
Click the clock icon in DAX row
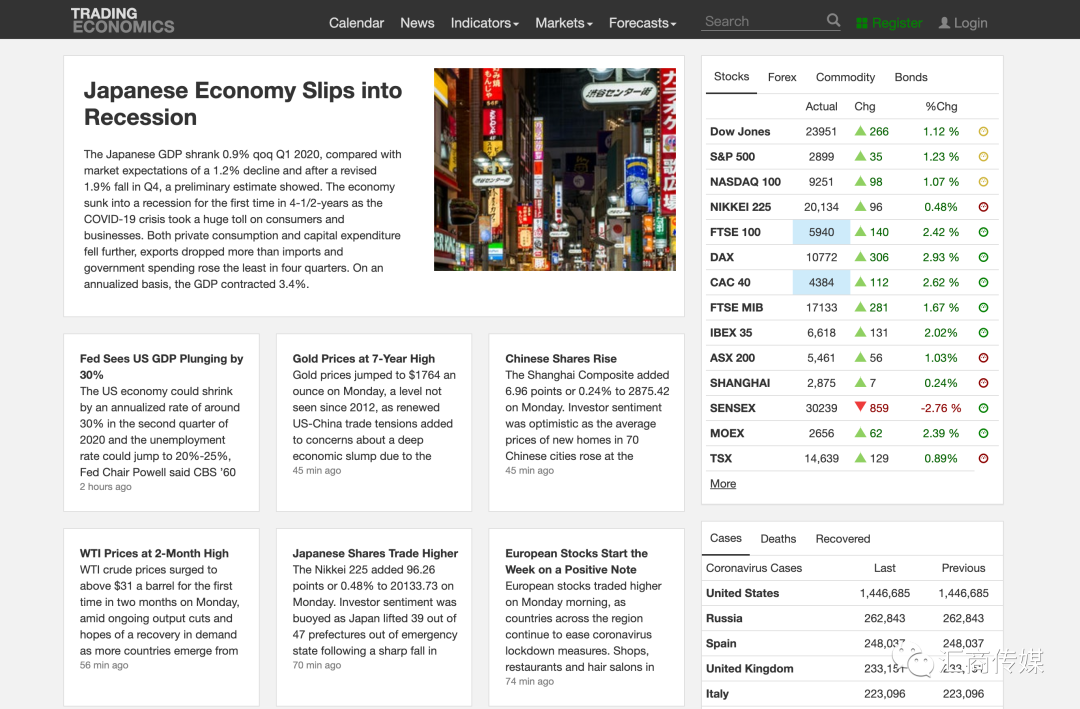pos(984,257)
